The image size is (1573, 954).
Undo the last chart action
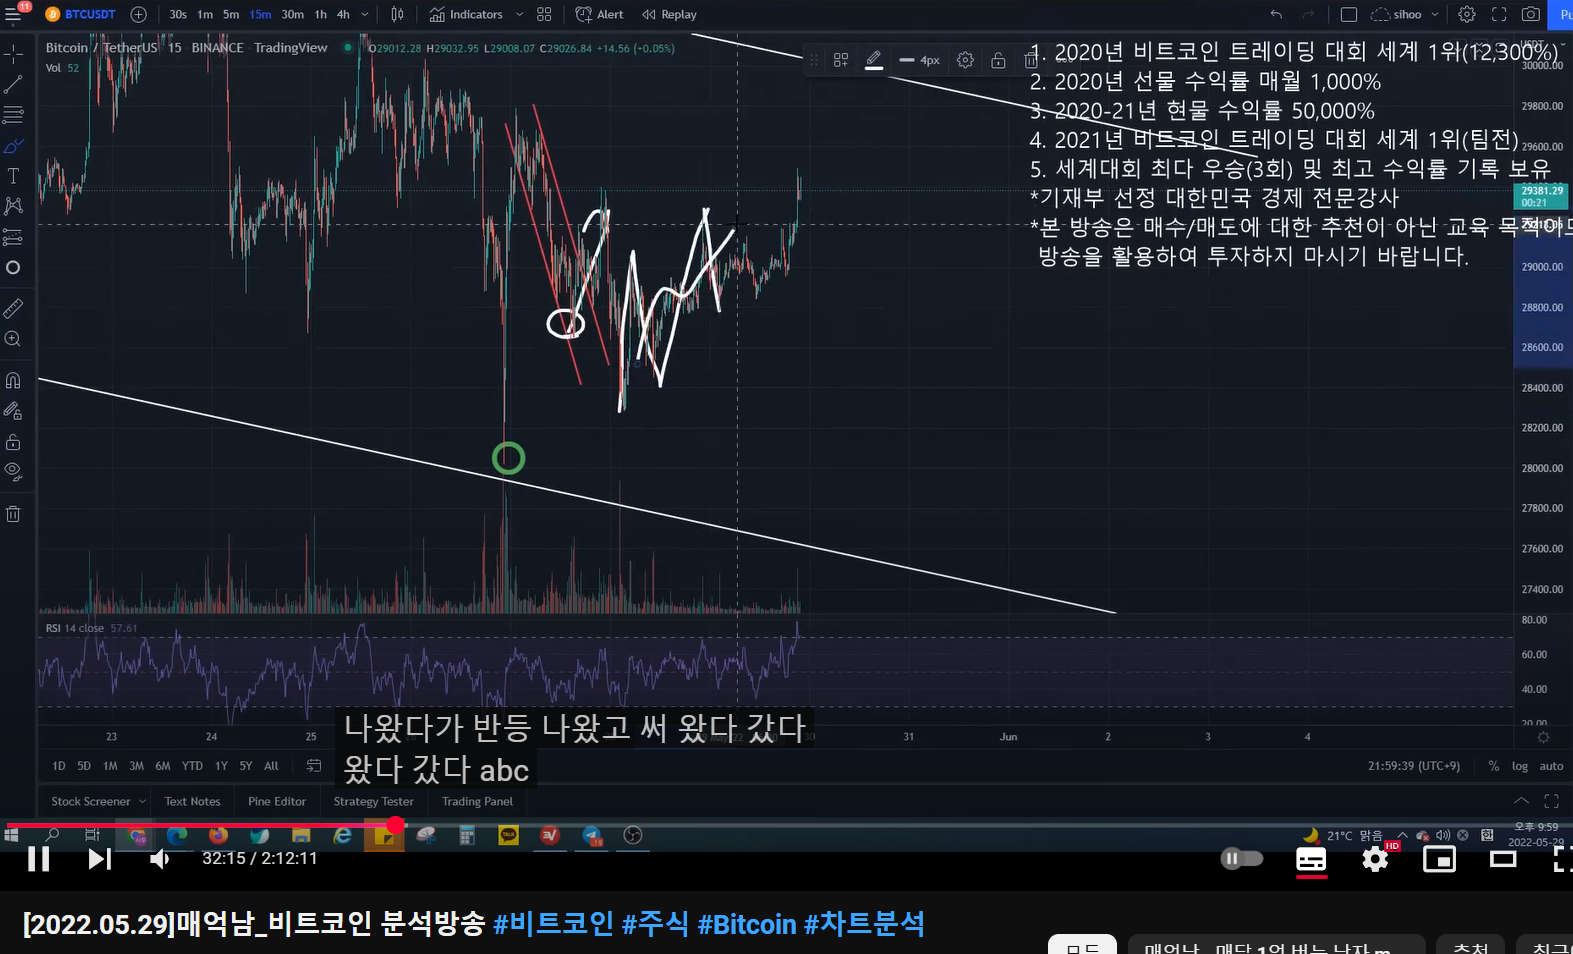pyautogui.click(x=1276, y=14)
